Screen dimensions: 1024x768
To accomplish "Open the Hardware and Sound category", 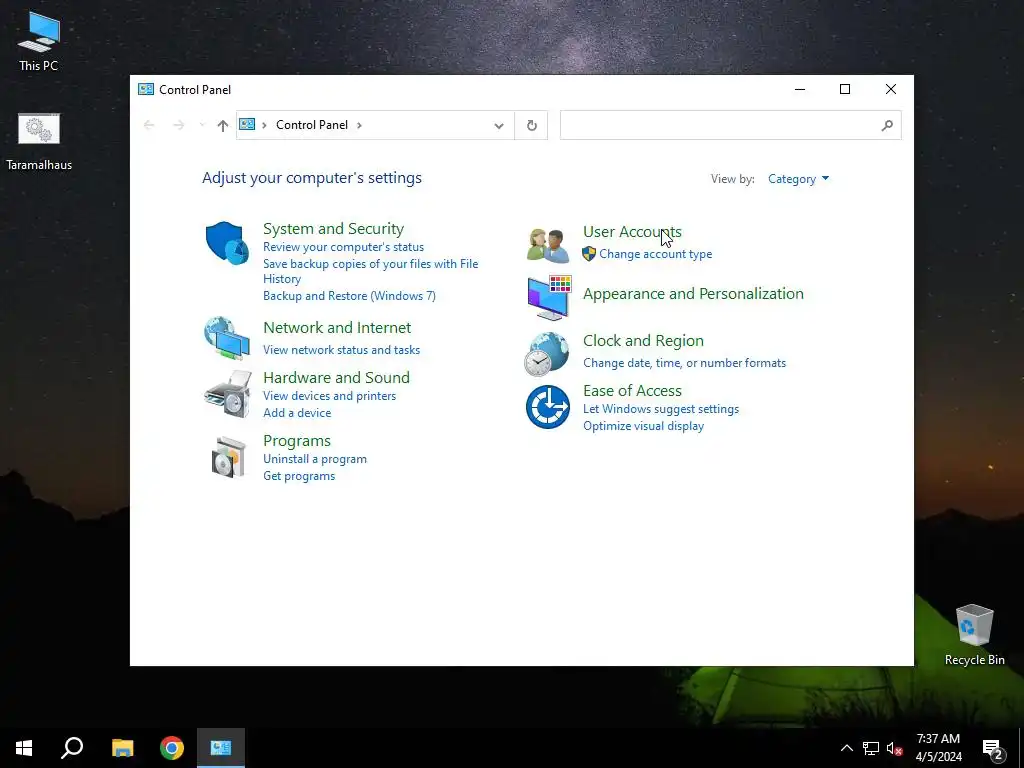I will pos(336,377).
